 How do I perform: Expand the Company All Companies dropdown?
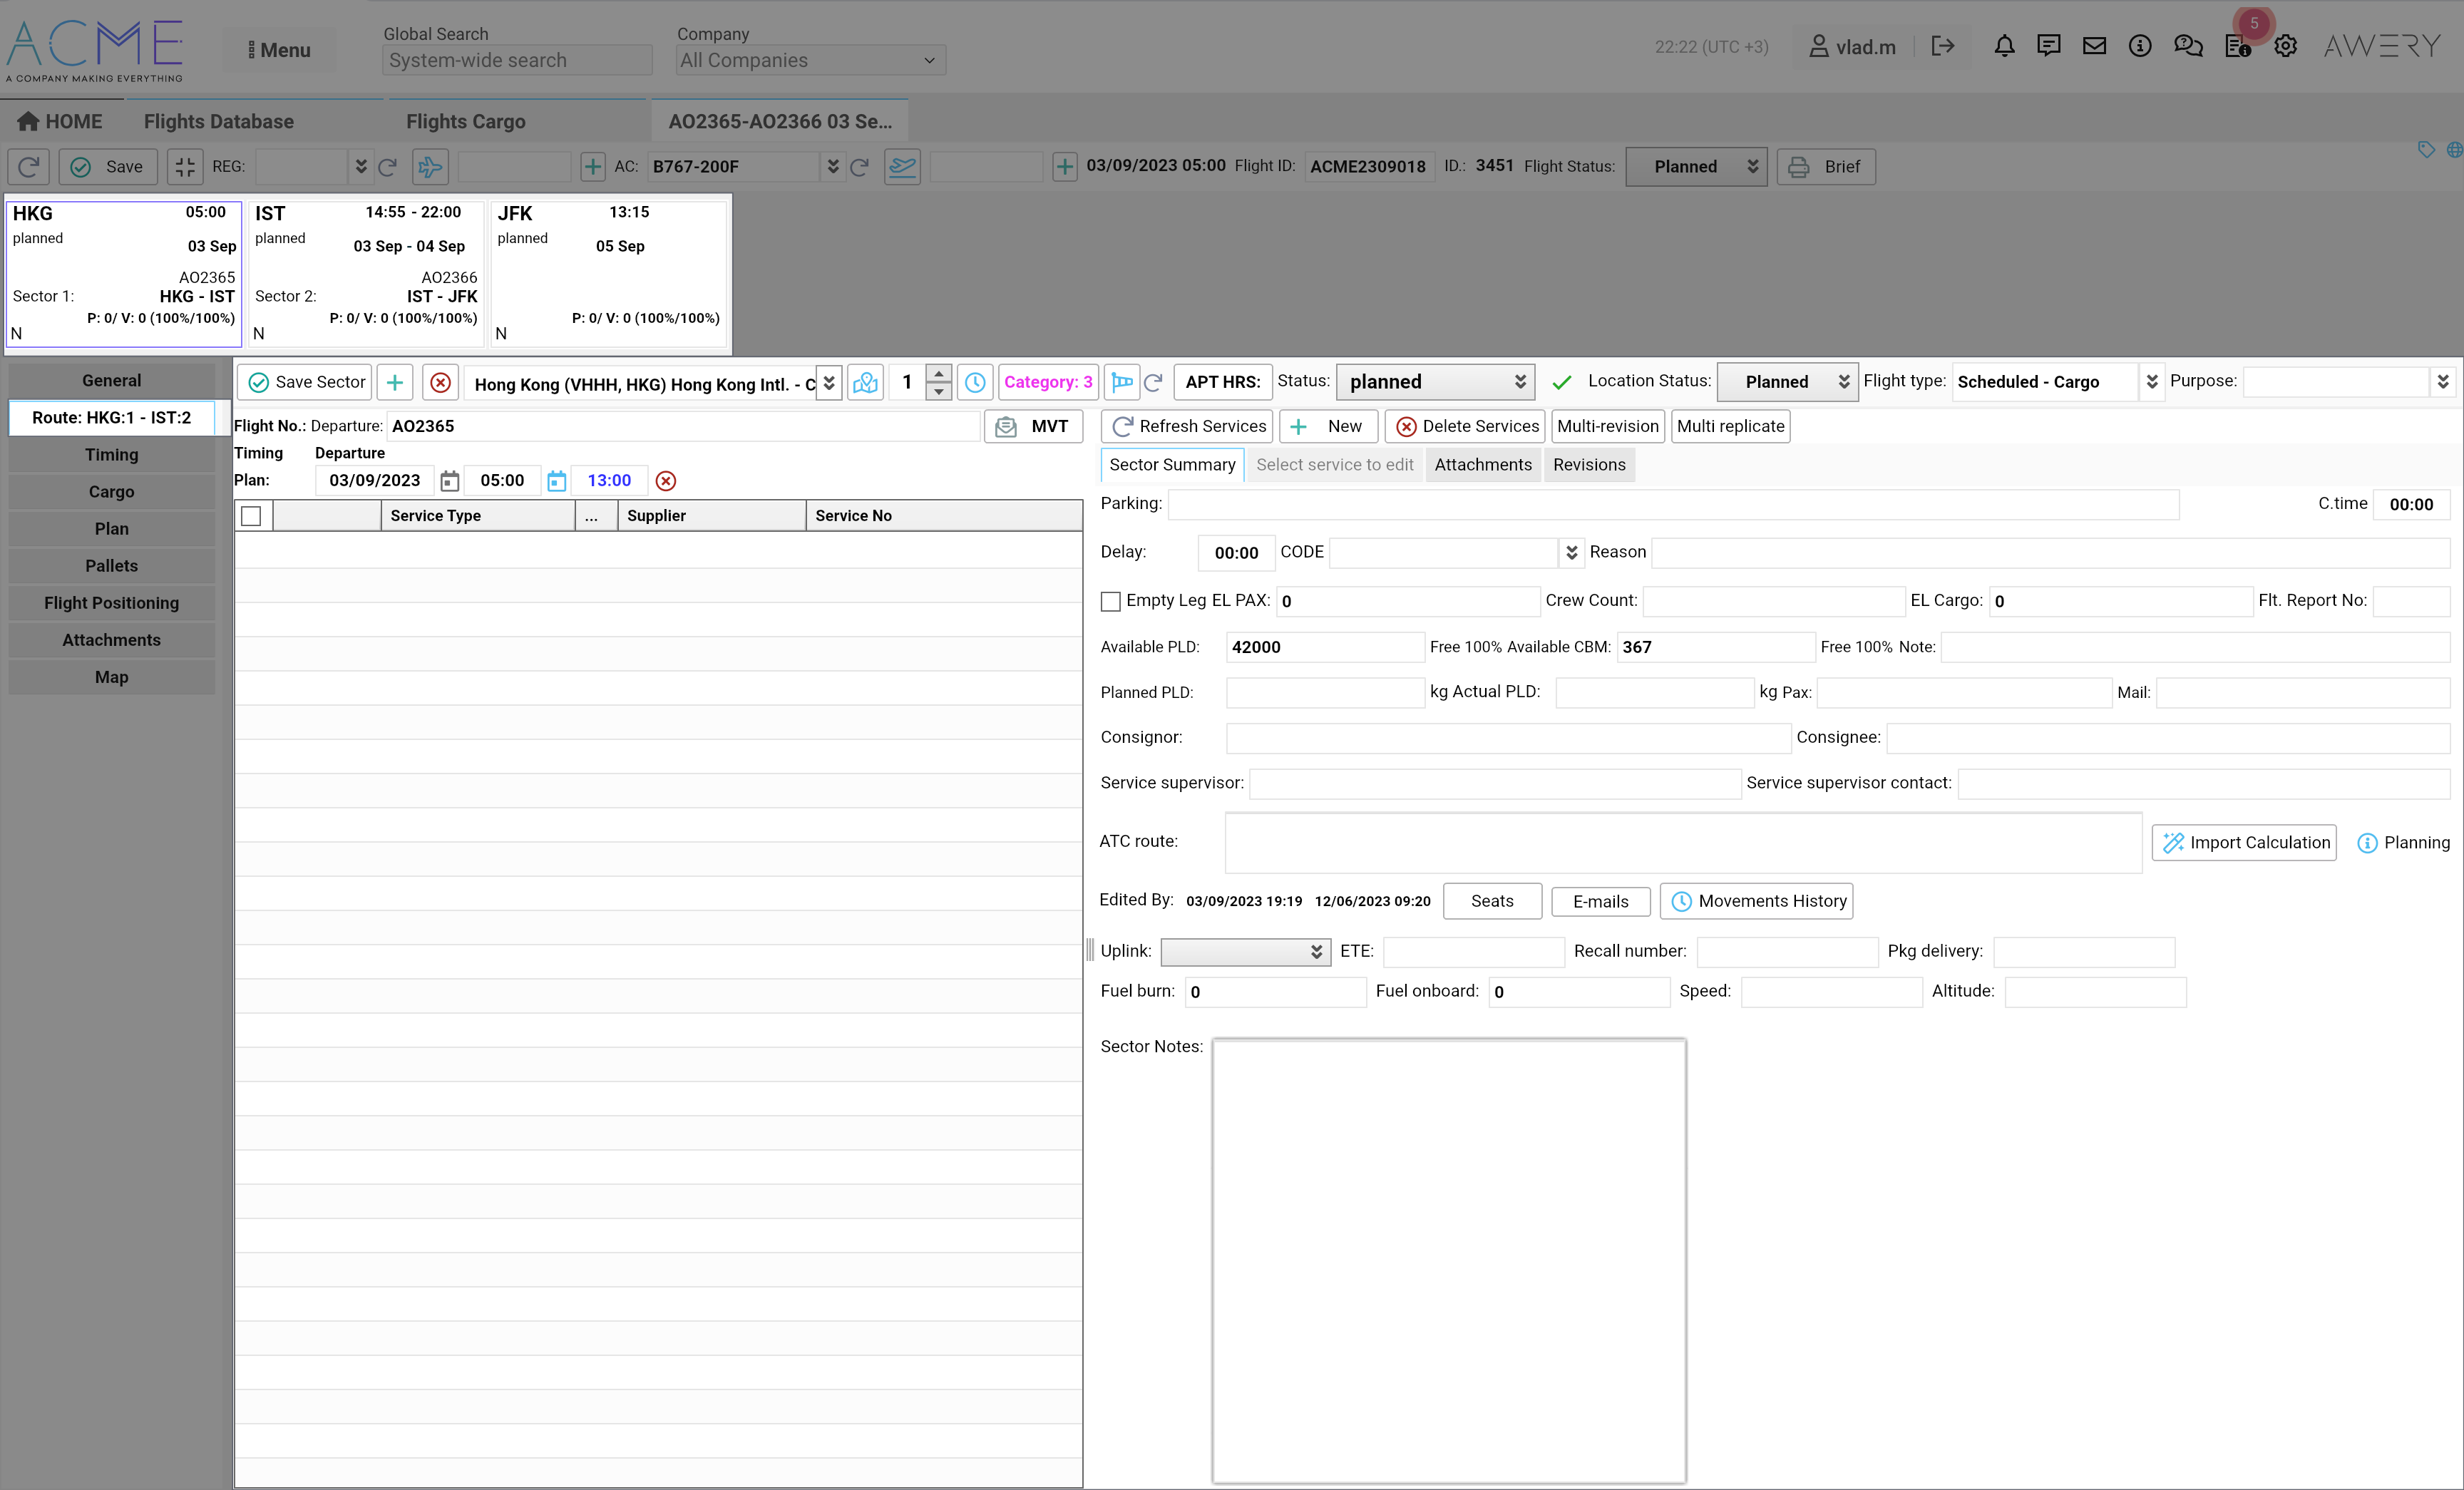click(x=810, y=60)
